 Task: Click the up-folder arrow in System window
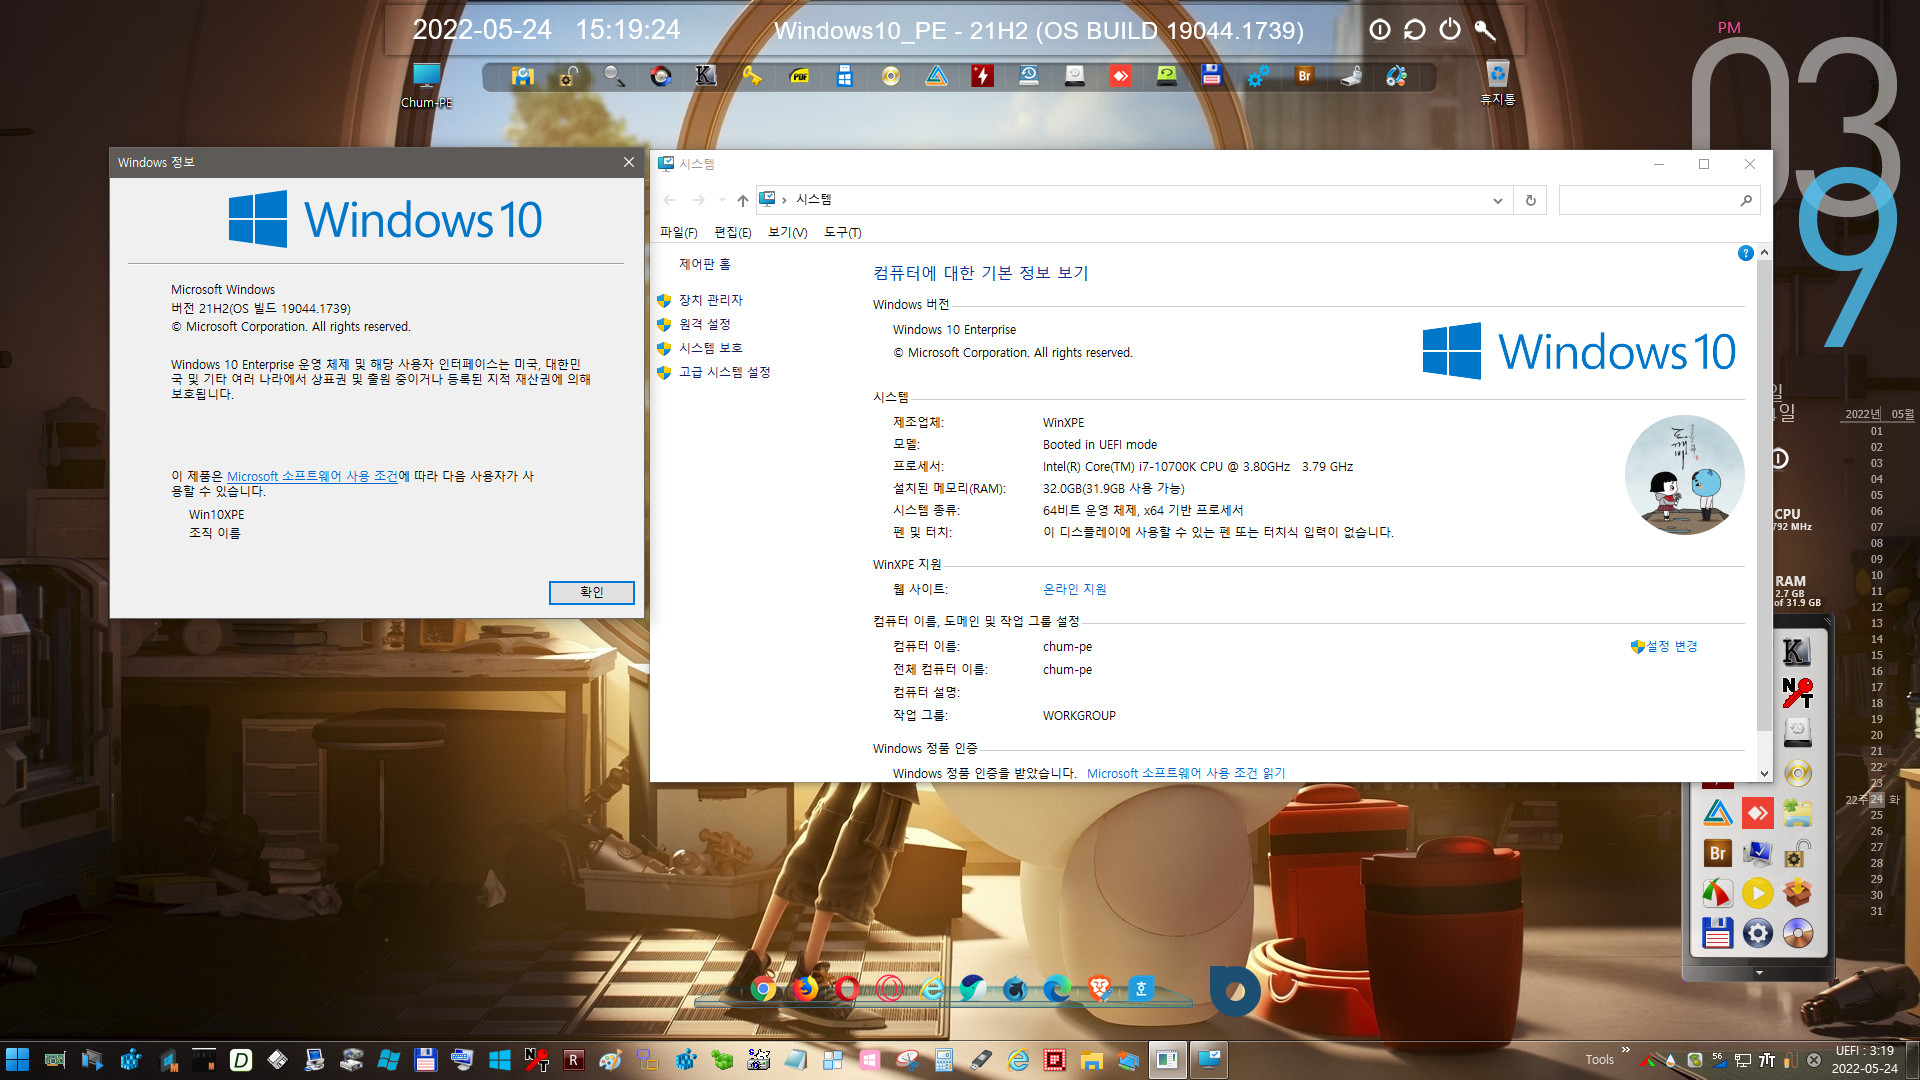(x=742, y=200)
